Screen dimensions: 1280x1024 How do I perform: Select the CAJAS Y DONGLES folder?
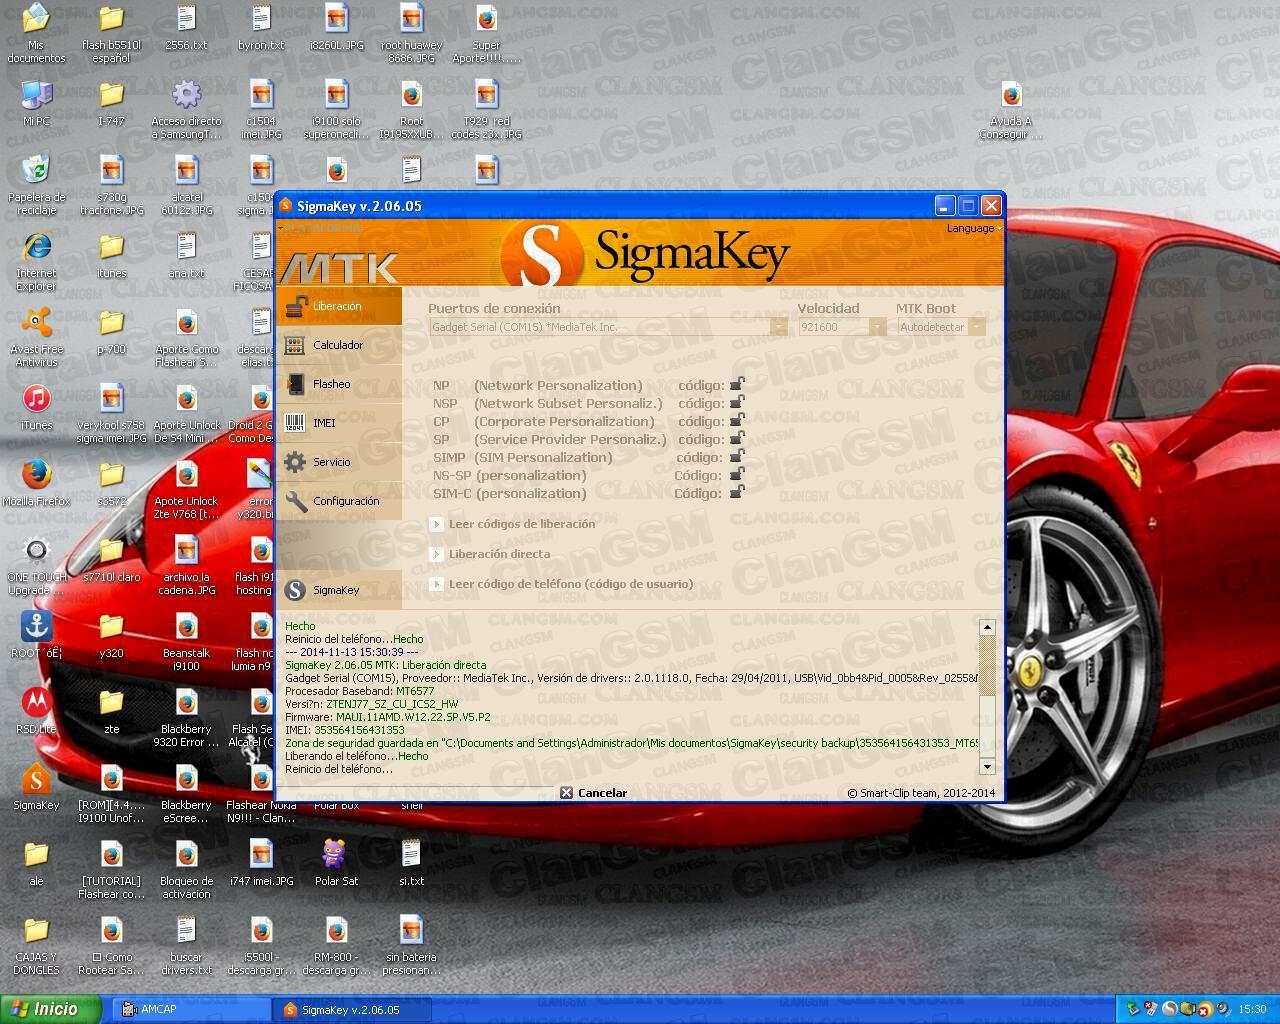coord(36,945)
